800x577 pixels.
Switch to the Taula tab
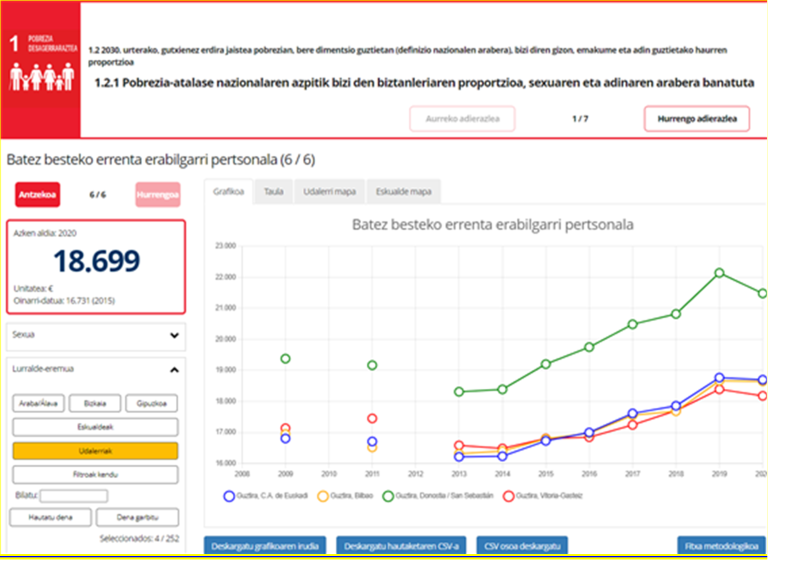click(272, 190)
